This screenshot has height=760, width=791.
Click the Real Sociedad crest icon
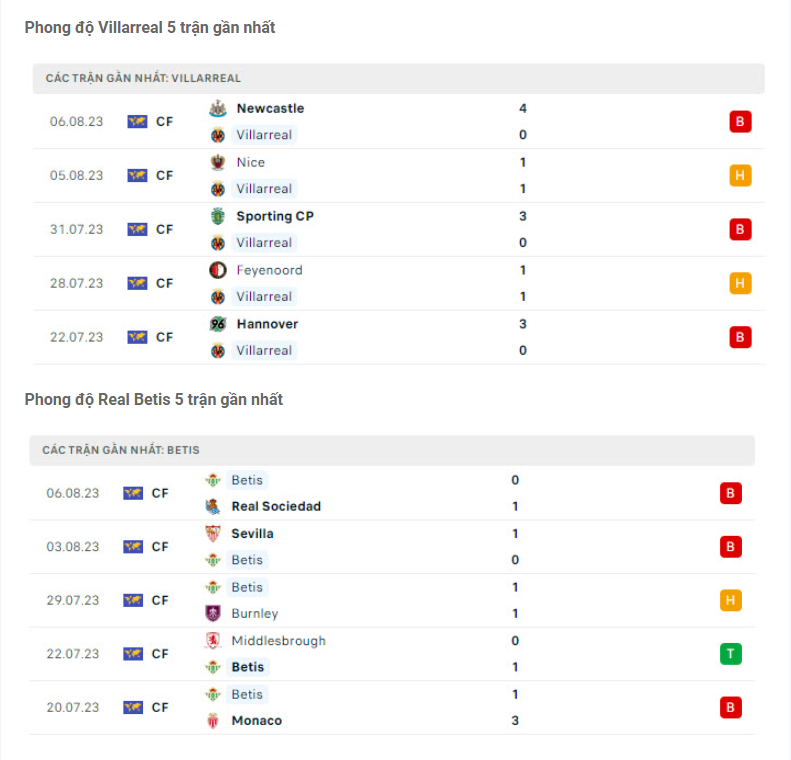click(x=212, y=507)
